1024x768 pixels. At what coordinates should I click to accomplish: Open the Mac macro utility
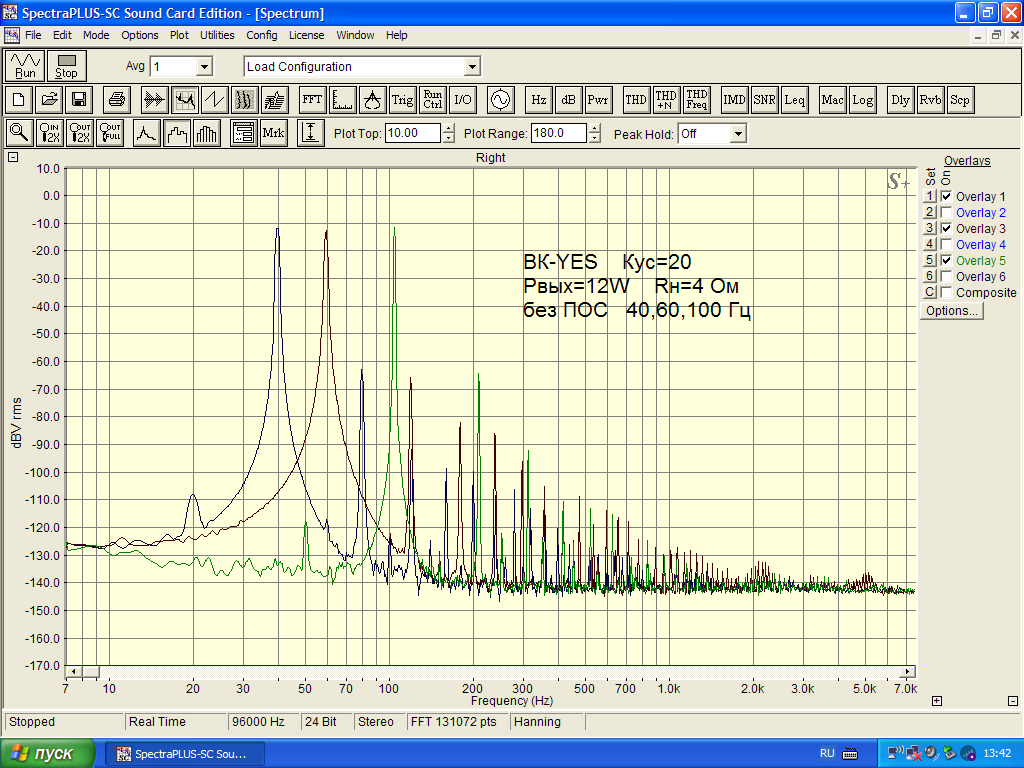[832, 100]
